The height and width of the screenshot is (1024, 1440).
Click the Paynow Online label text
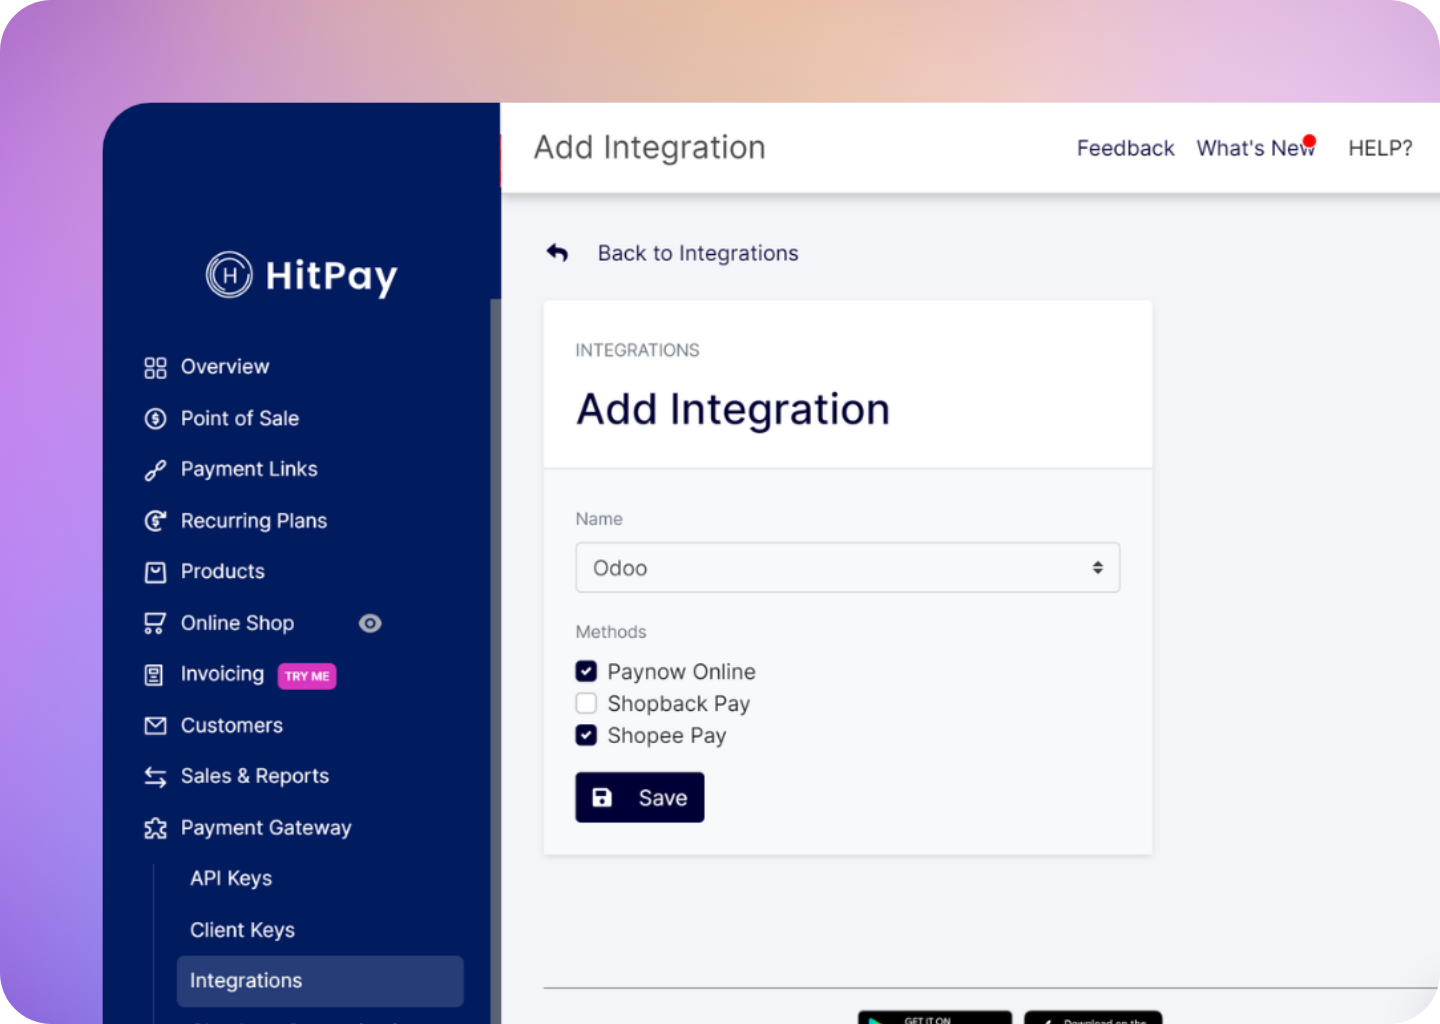pyautogui.click(x=681, y=672)
